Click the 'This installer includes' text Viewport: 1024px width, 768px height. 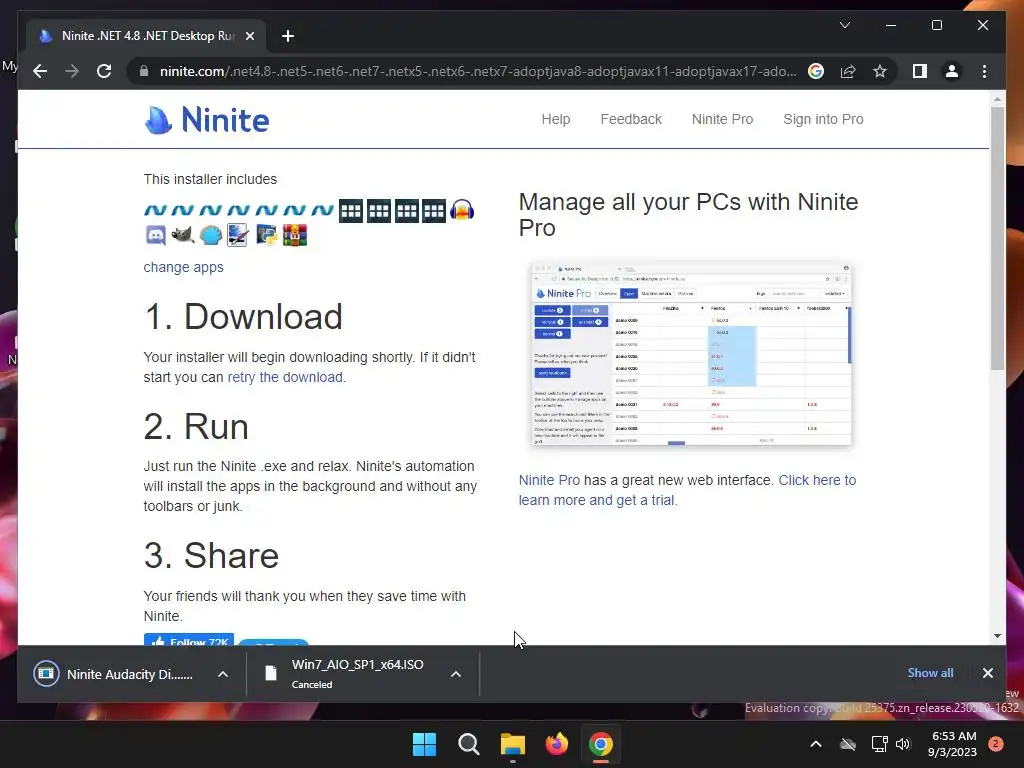click(x=210, y=179)
